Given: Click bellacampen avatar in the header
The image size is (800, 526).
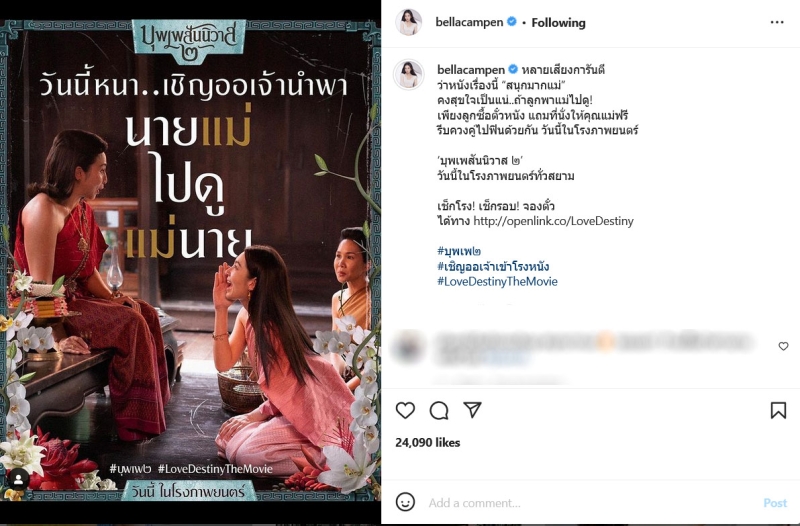Looking at the screenshot, I should [x=409, y=22].
